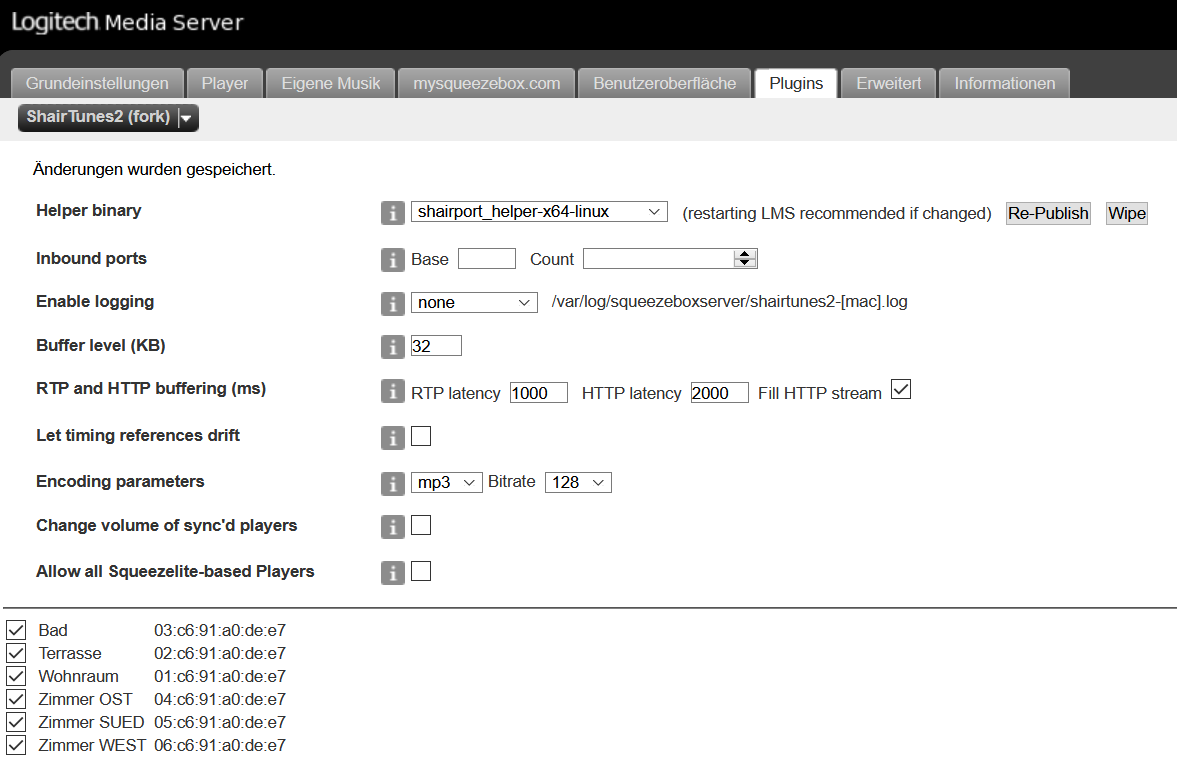1177x769 pixels.
Task: Open the Erweitert tab
Action: (888, 83)
